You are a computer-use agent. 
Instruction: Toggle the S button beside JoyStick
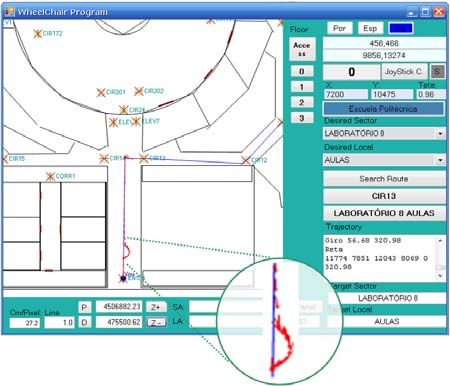437,71
